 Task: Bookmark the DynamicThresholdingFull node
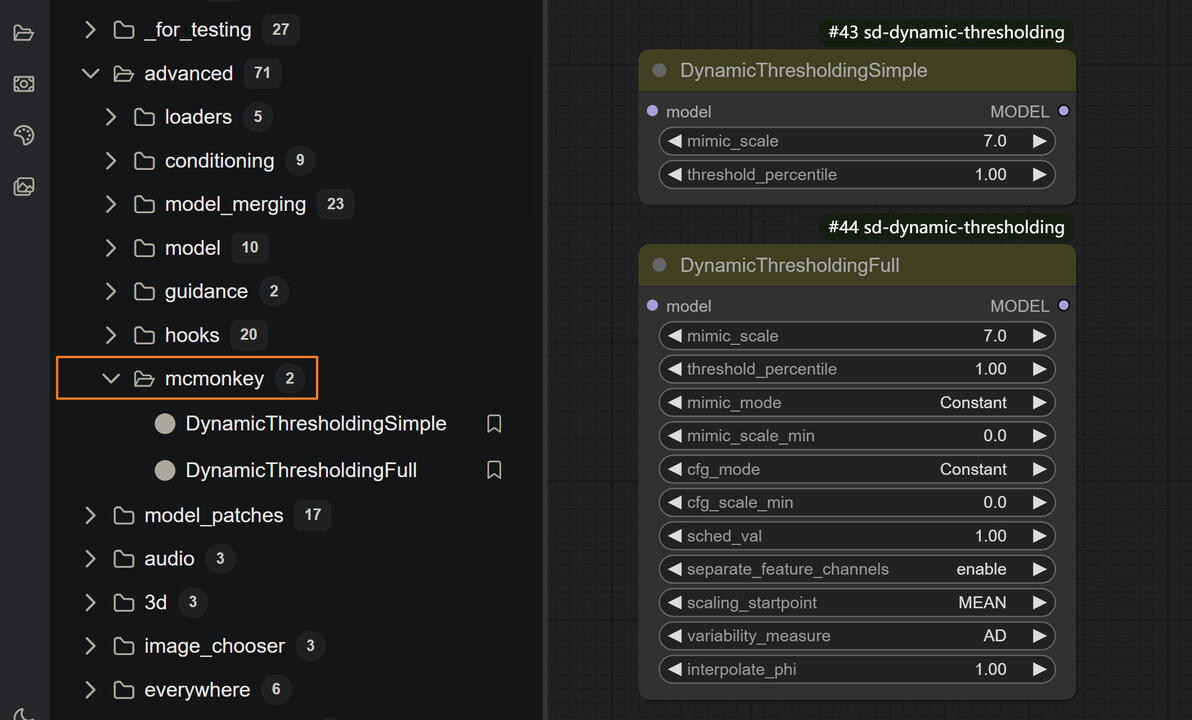494,470
